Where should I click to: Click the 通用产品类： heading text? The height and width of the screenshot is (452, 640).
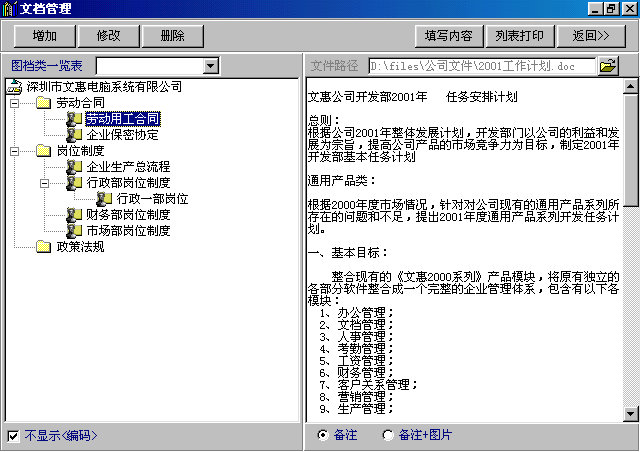tap(342, 180)
